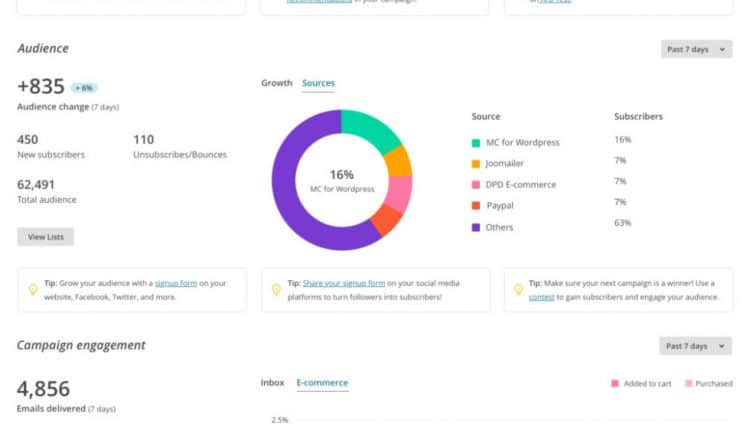
Task: Open the Audience Past 7 days dropdown
Action: pos(696,49)
